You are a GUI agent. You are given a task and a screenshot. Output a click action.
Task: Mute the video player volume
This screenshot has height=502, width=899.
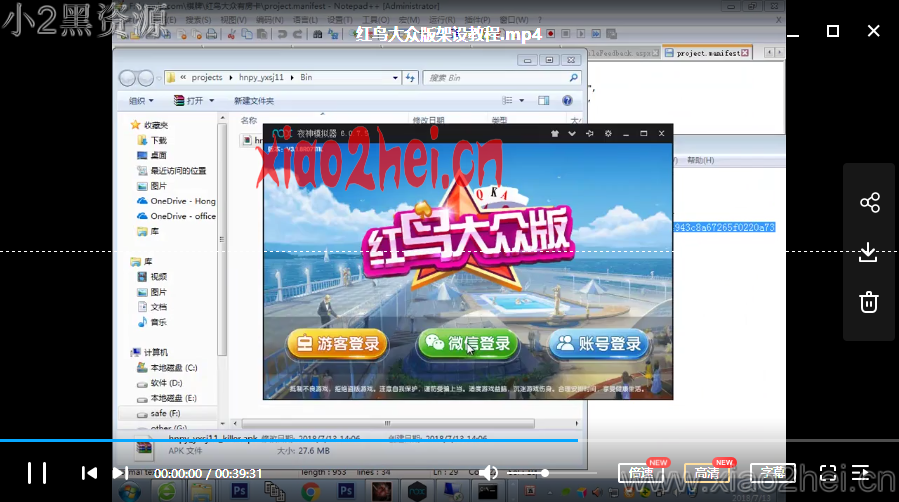pyautogui.click(x=488, y=473)
